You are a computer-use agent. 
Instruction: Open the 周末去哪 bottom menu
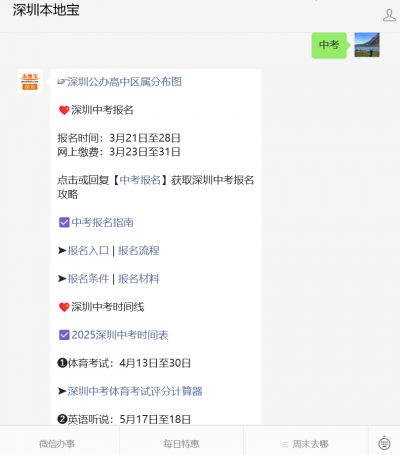point(310,444)
